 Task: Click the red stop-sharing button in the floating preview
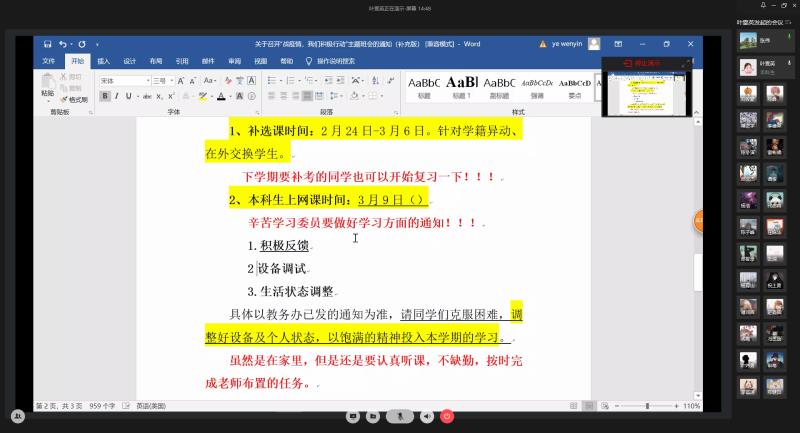[642, 63]
